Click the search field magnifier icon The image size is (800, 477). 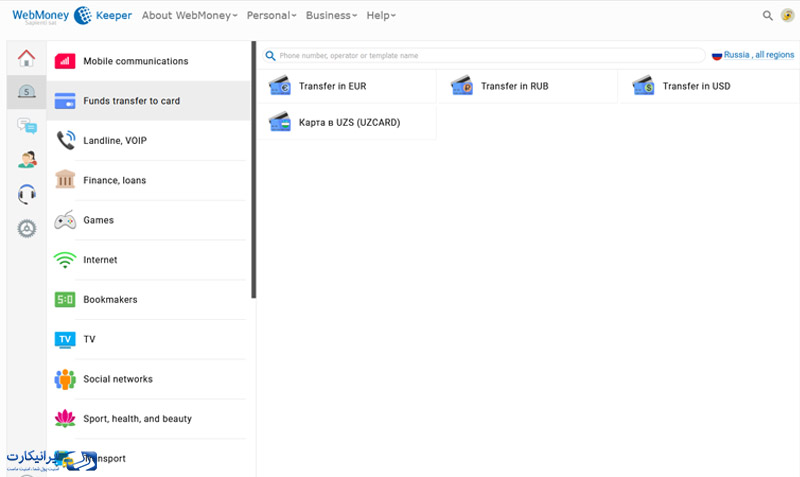tap(270, 56)
